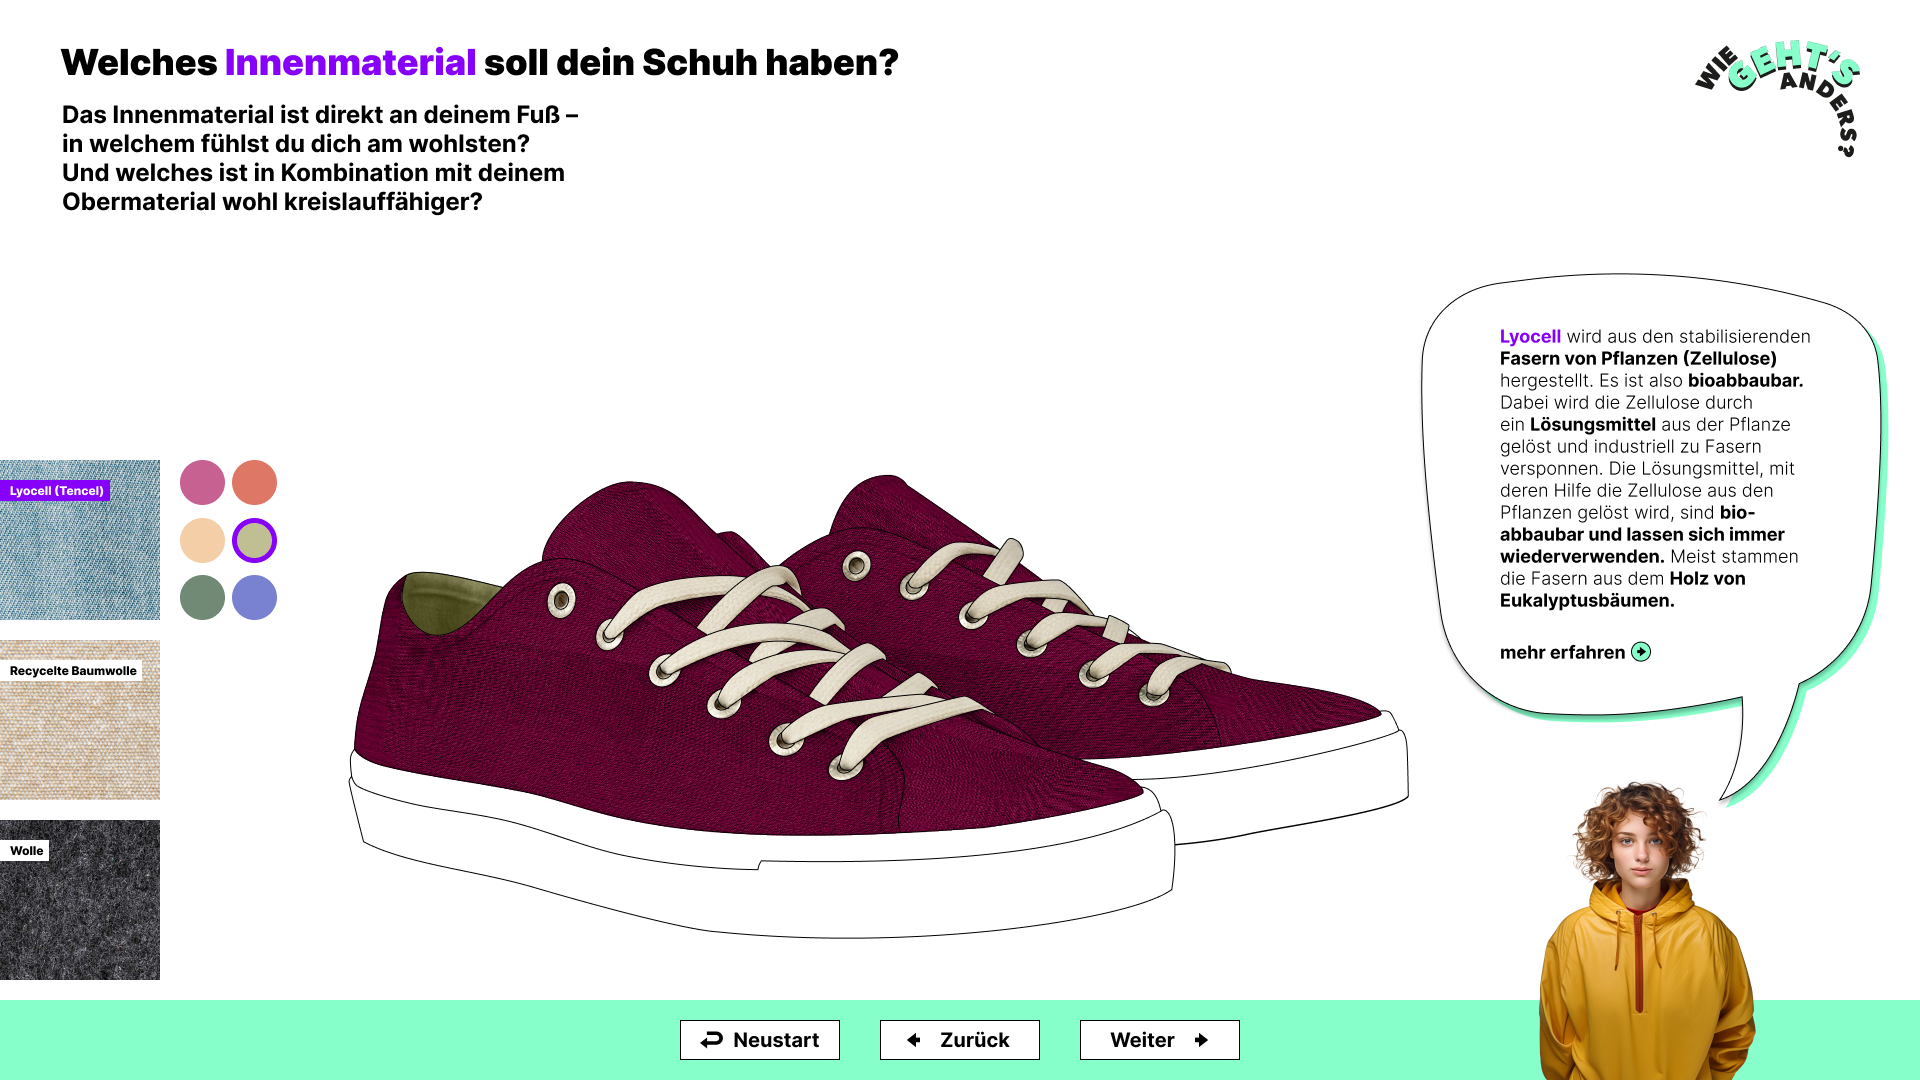The width and height of the screenshot is (1920, 1080).
Task: Choose the Wolle material tile
Action: pos(80,900)
